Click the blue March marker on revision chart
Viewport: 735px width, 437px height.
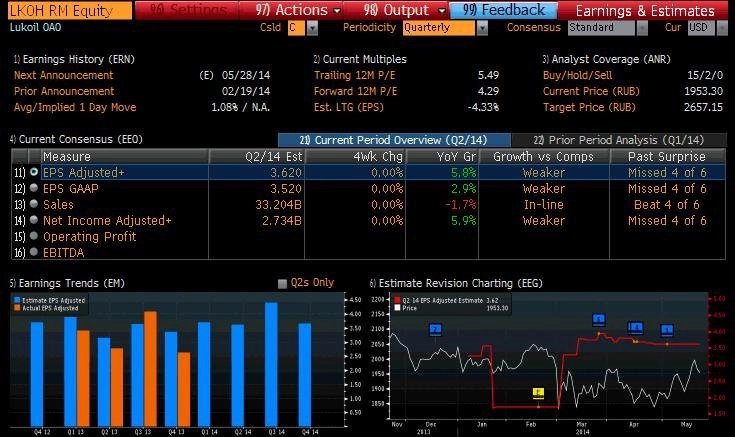point(599,320)
